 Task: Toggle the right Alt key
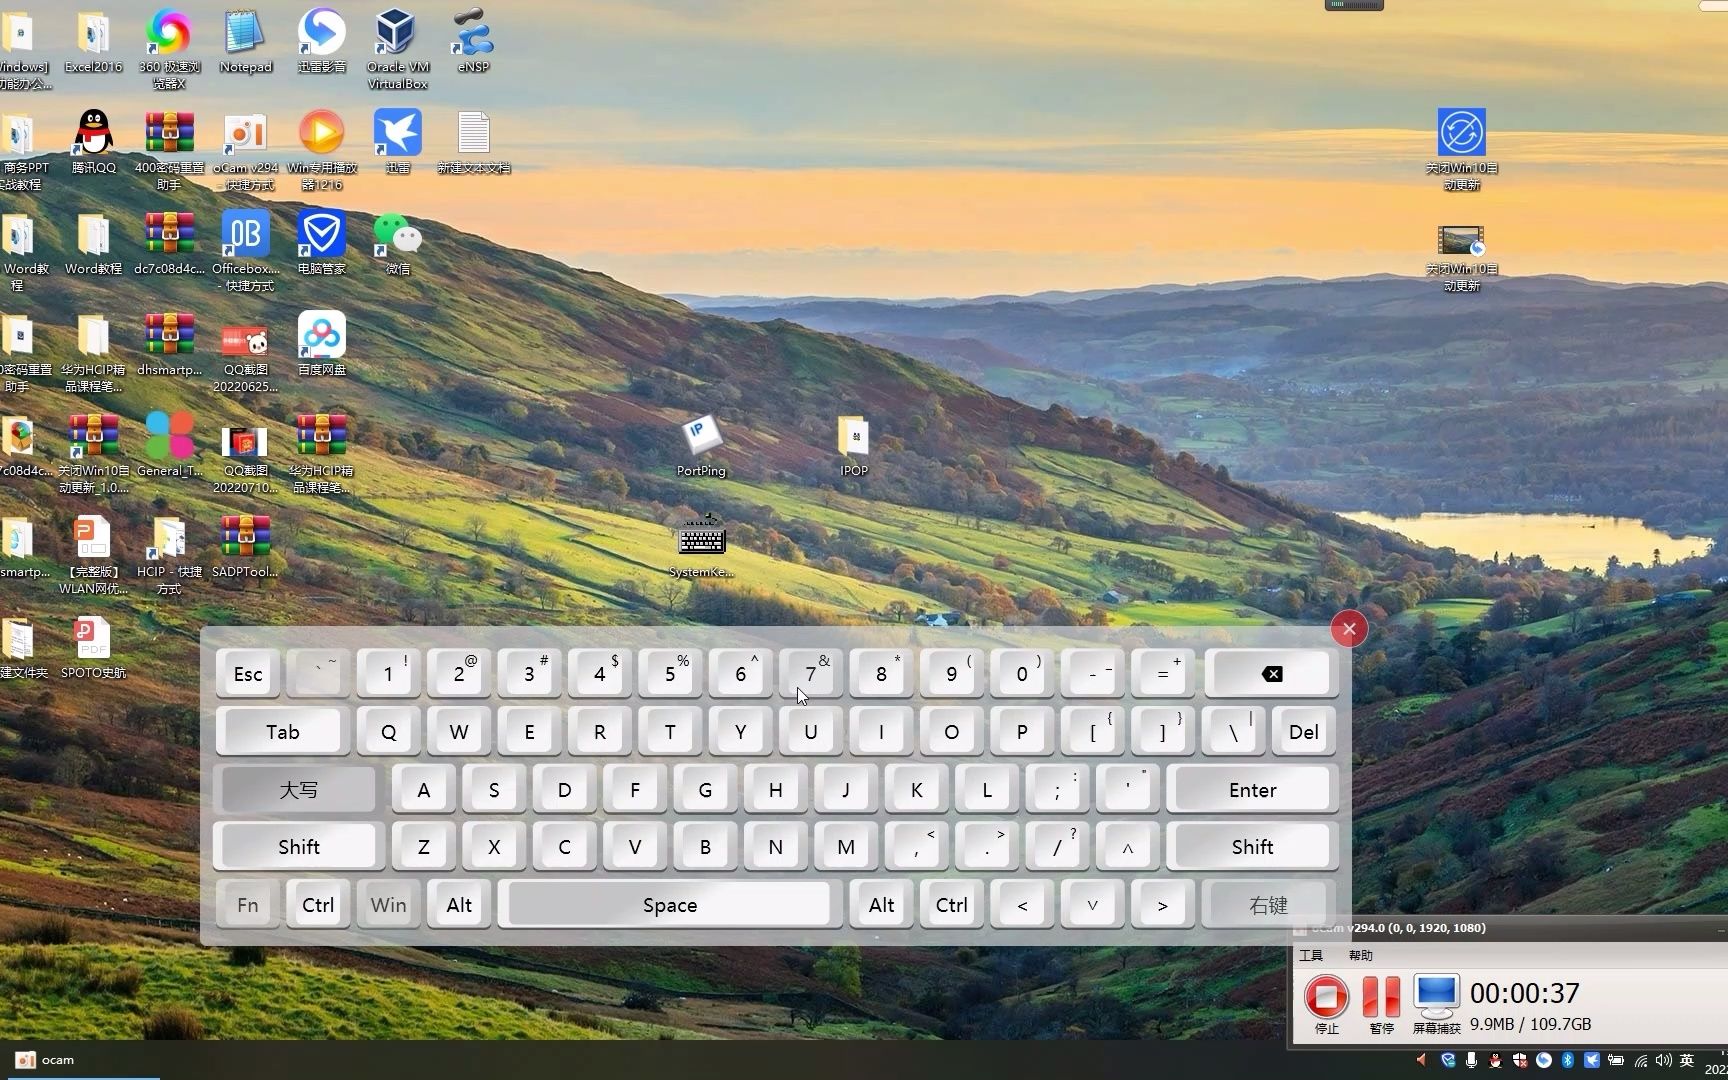881,905
